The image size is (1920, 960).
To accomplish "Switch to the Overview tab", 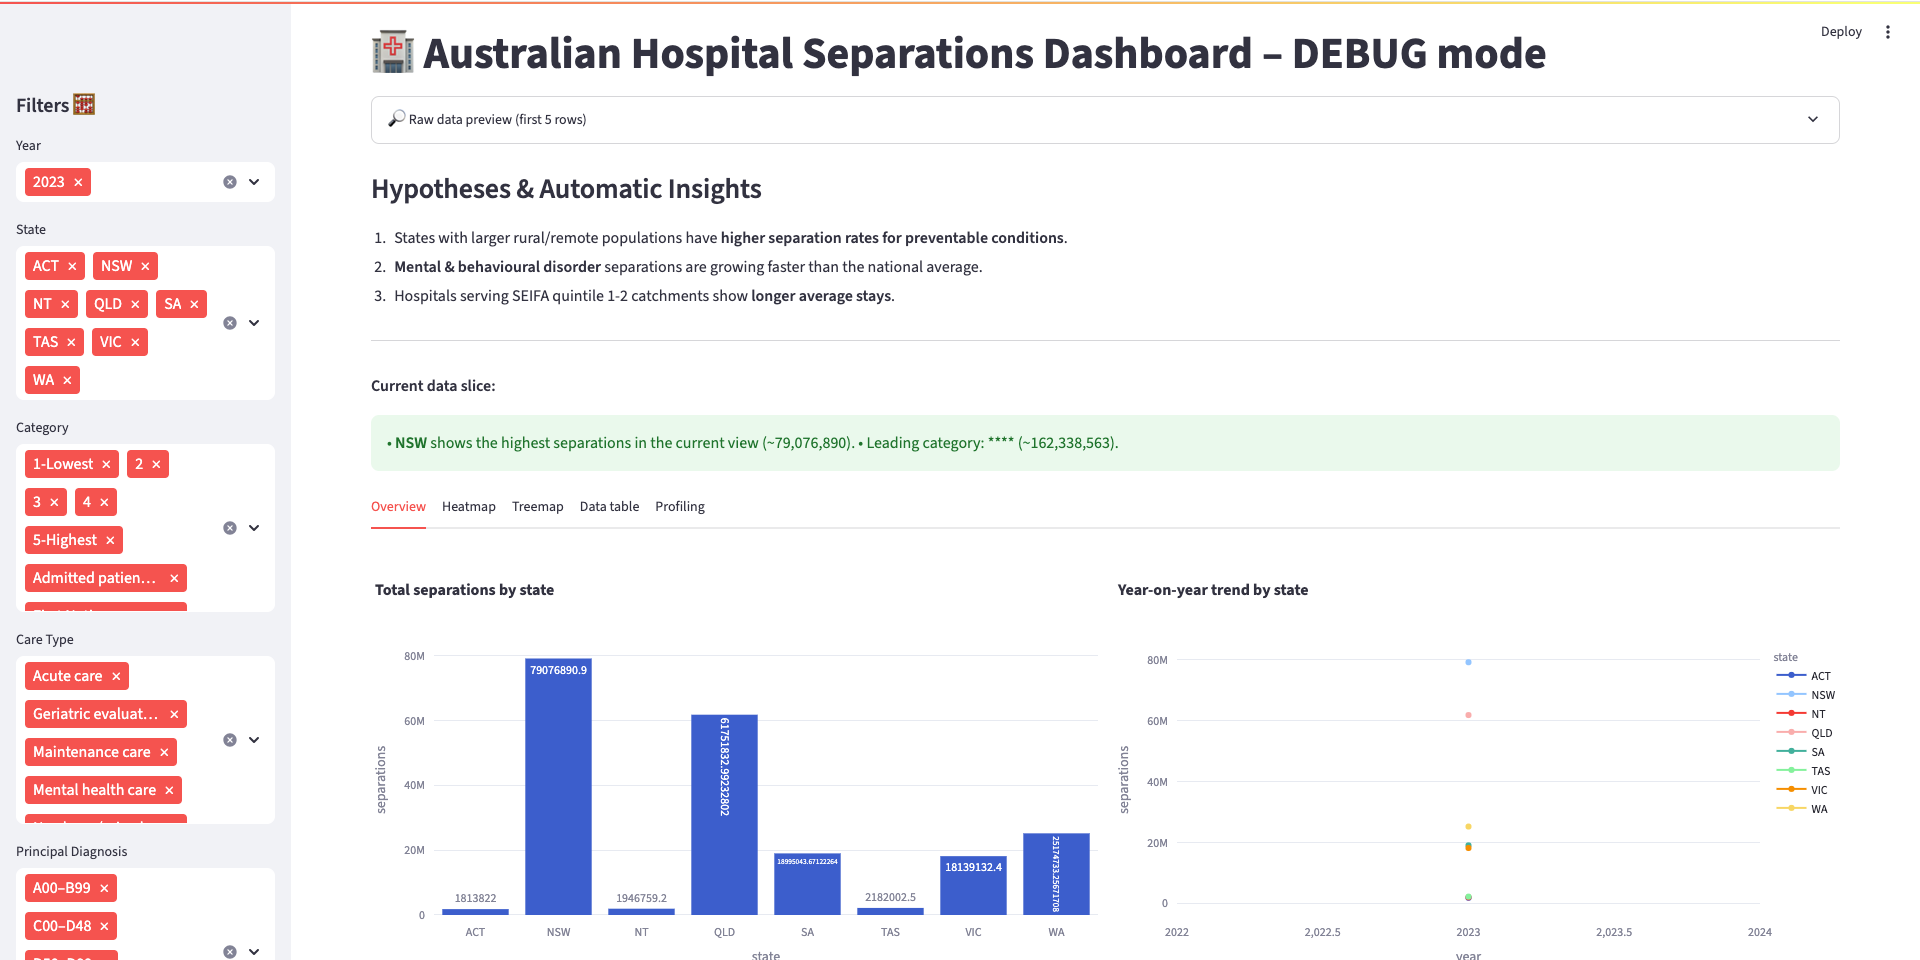I will tap(398, 507).
